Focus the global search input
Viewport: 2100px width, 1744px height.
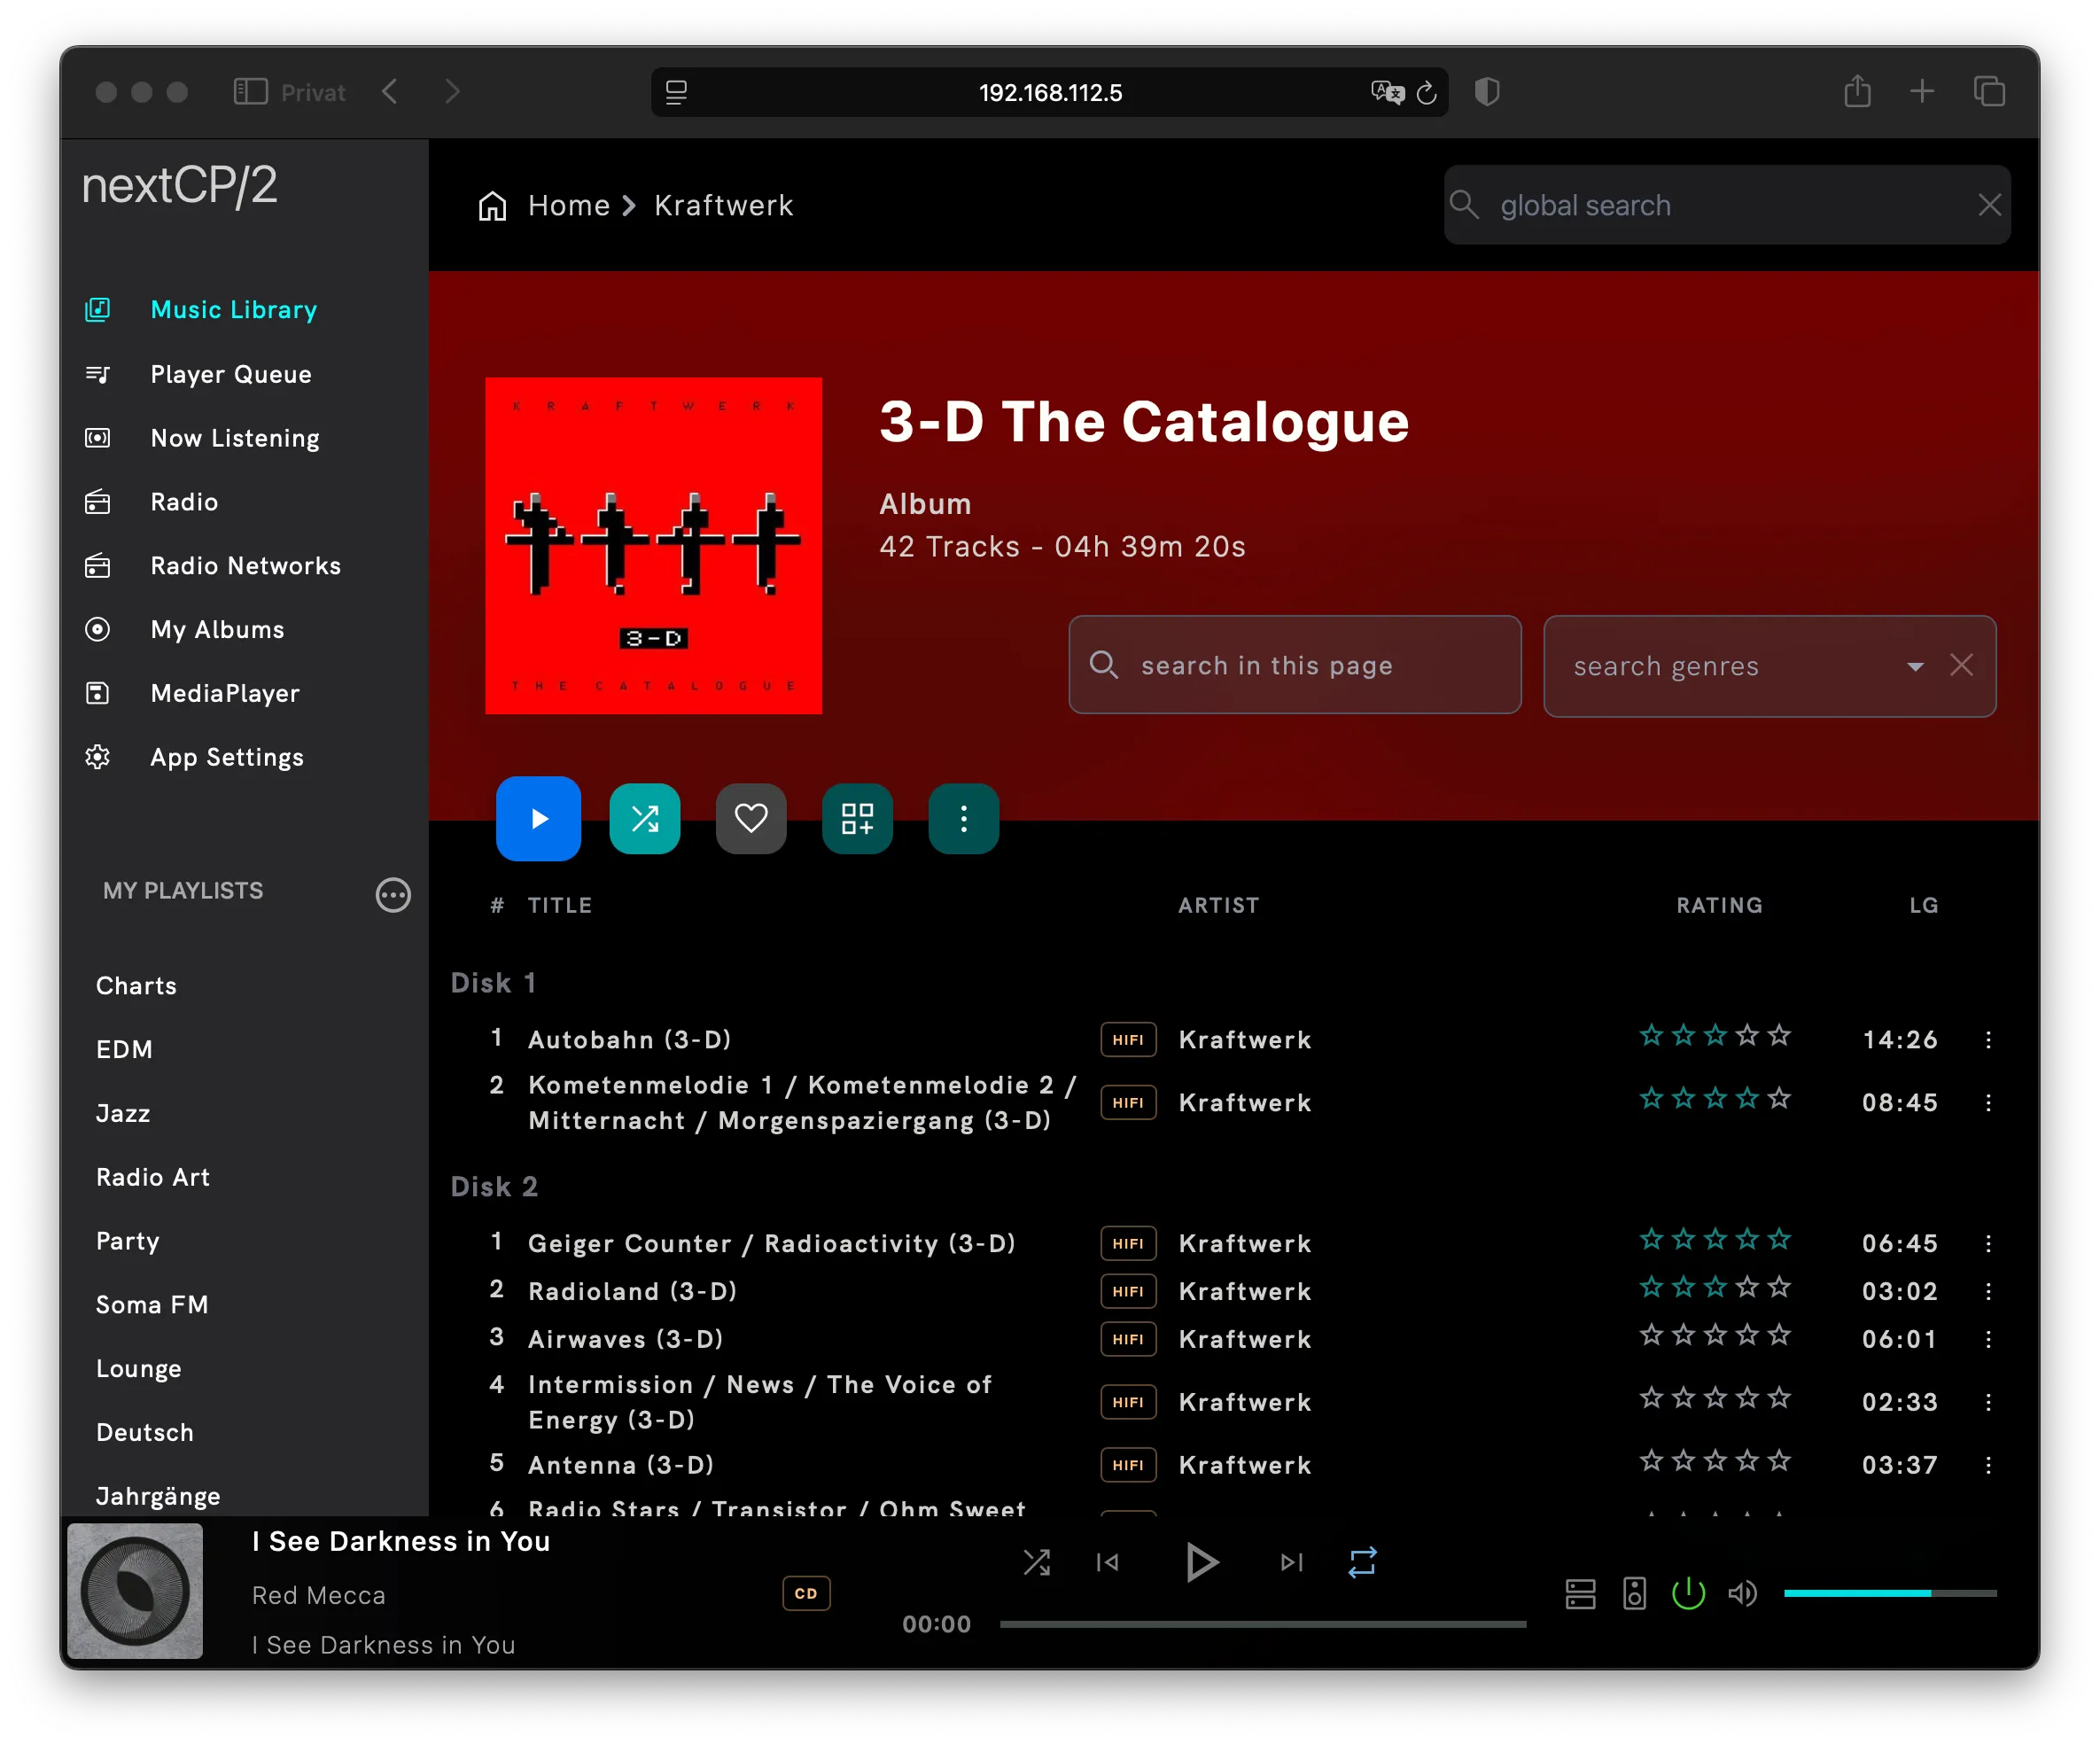(1726, 205)
